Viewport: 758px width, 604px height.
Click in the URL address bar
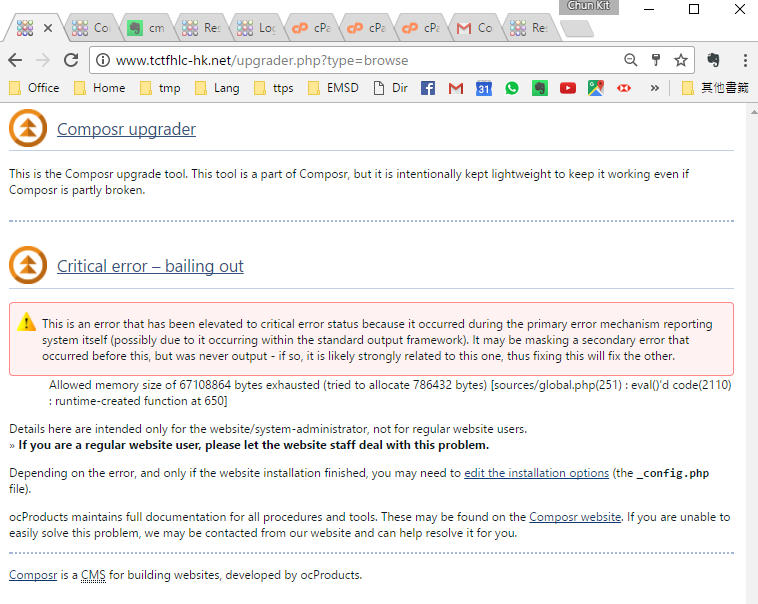click(x=360, y=60)
